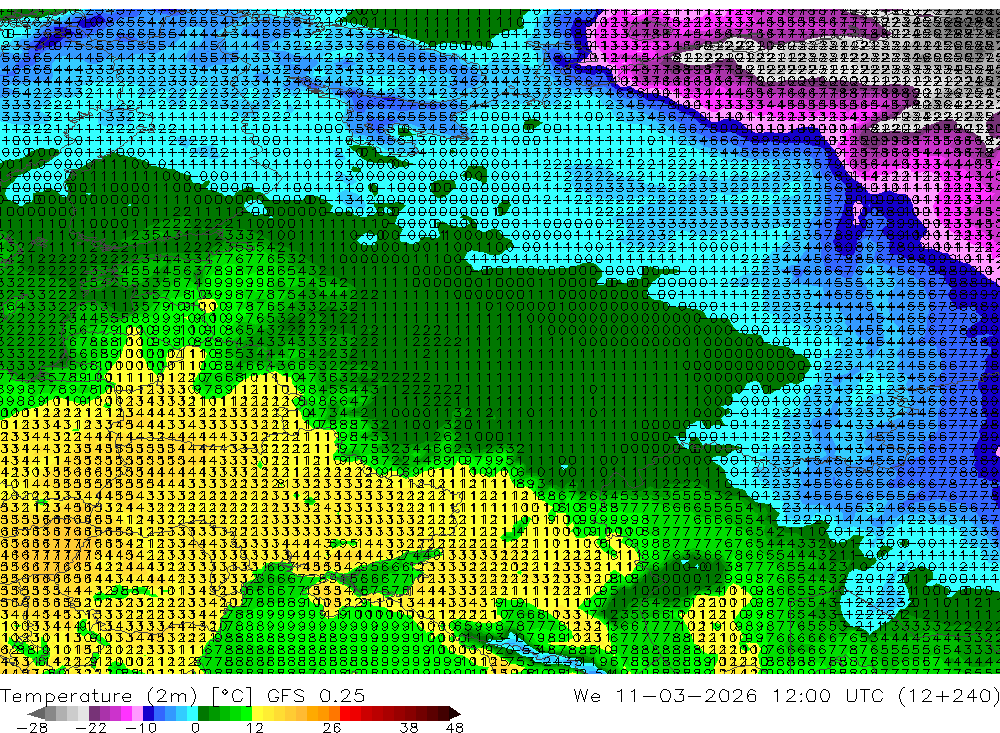Screen dimensions: 1000x733
Task: Click the 12 label on the color scale
Action: coord(255,728)
